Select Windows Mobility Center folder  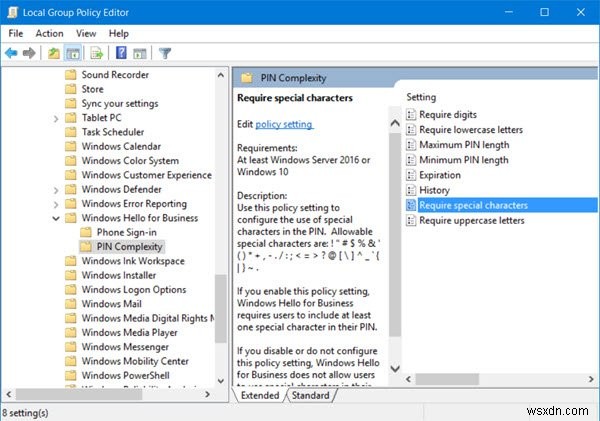[x=135, y=361]
